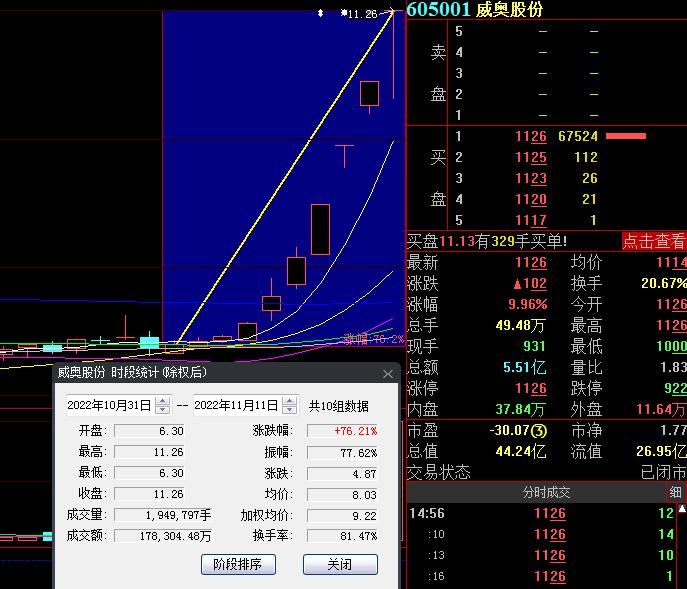The image size is (687, 589).
Task: Increase the start date with the up arrow
Action: [x=162, y=401]
